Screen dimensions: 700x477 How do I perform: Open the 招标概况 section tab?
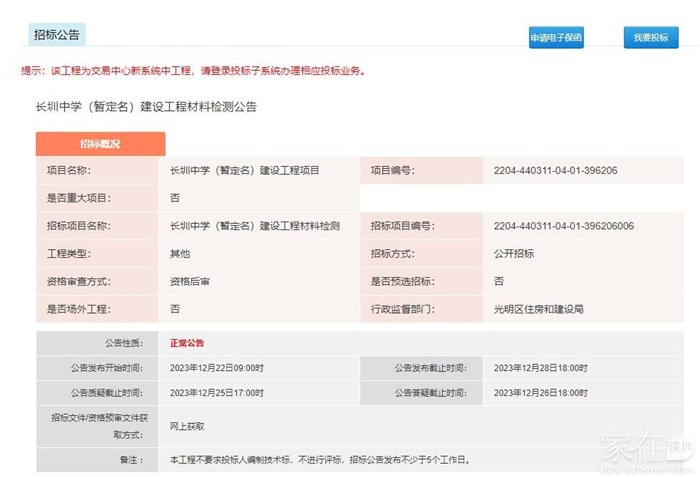click(100, 144)
